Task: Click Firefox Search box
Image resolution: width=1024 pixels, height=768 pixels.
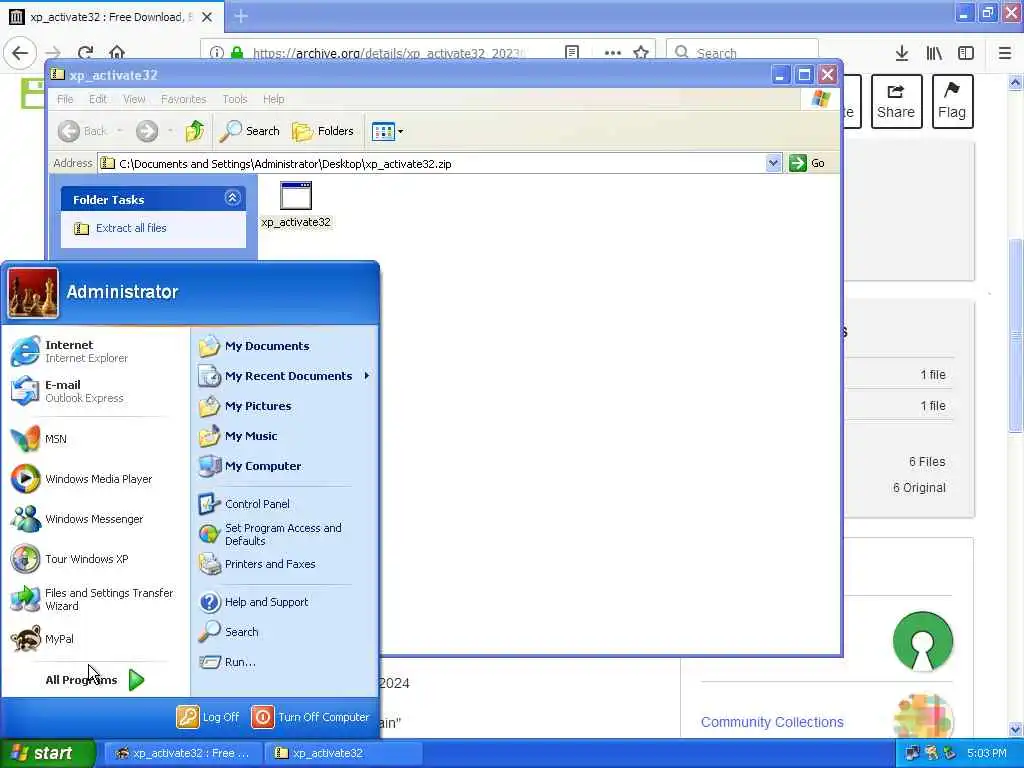Action: (x=742, y=53)
